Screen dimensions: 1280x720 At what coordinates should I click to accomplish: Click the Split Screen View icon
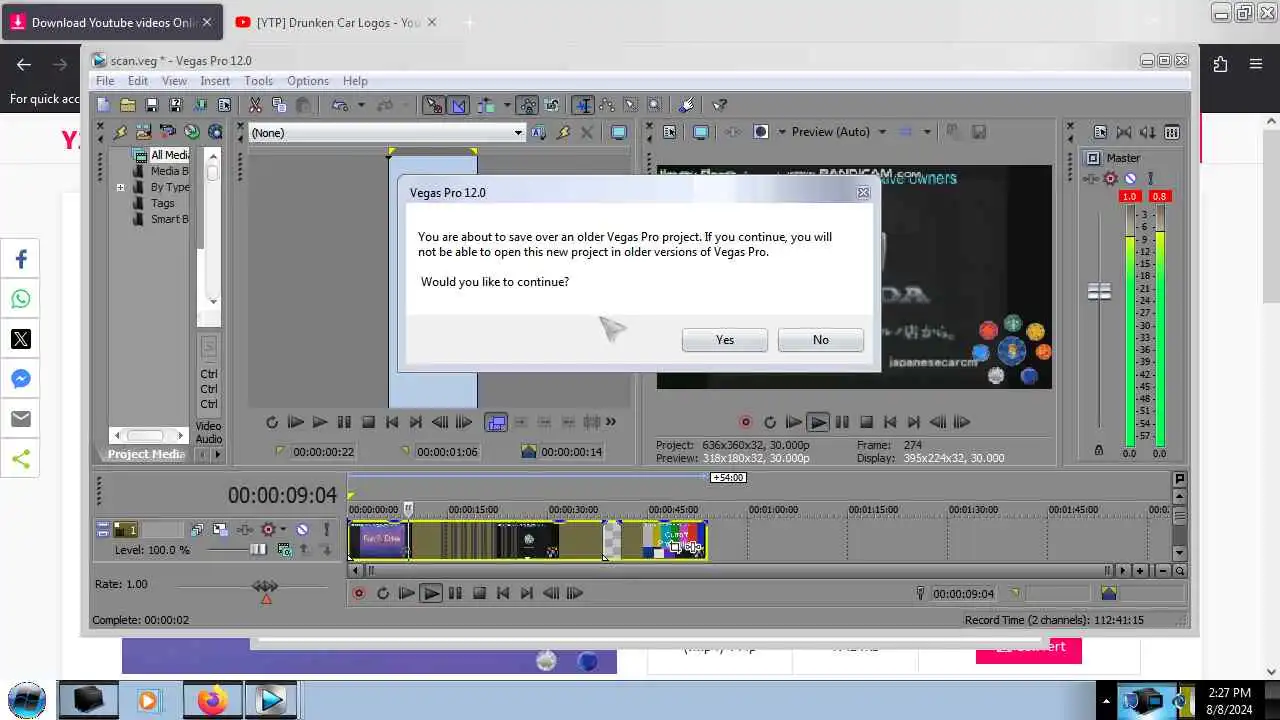click(x=761, y=132)
